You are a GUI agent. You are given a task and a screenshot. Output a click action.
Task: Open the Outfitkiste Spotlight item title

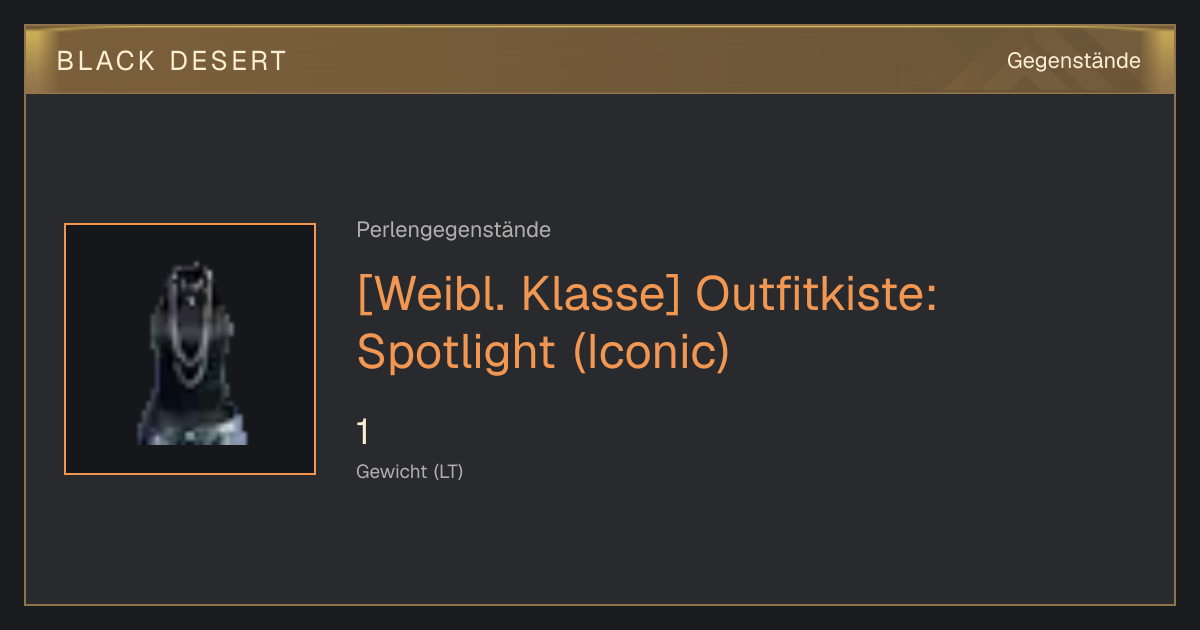pyautogui.click(x=646, y=322)
